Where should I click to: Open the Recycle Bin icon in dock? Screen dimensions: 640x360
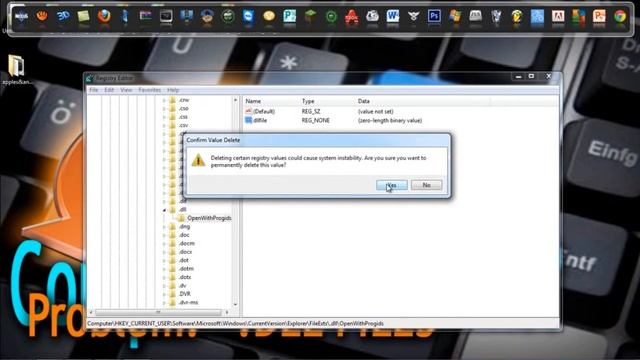coord(496,16)
